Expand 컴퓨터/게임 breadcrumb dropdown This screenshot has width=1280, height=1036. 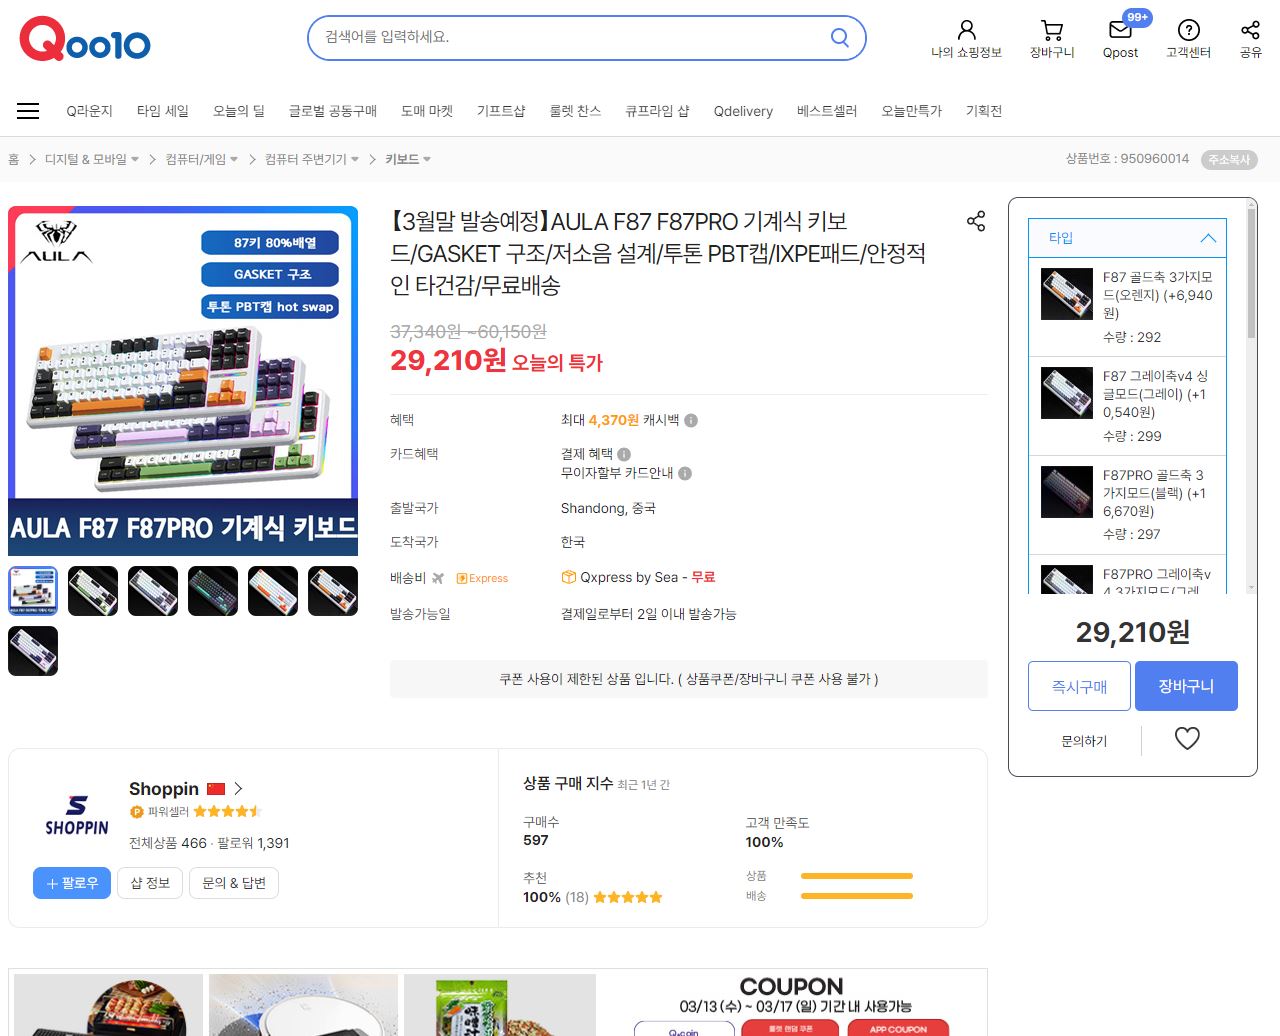[x=234, y=160]
